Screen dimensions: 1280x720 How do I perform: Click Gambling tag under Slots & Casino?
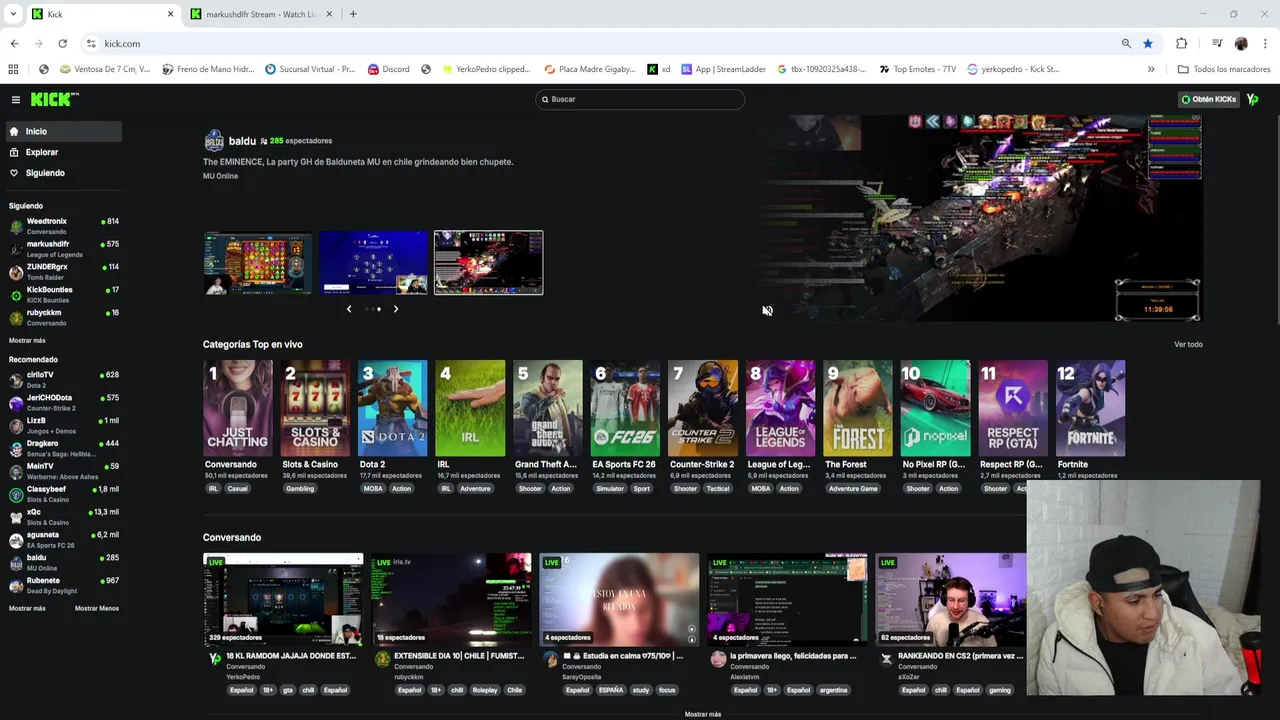[x=300, y=489]
